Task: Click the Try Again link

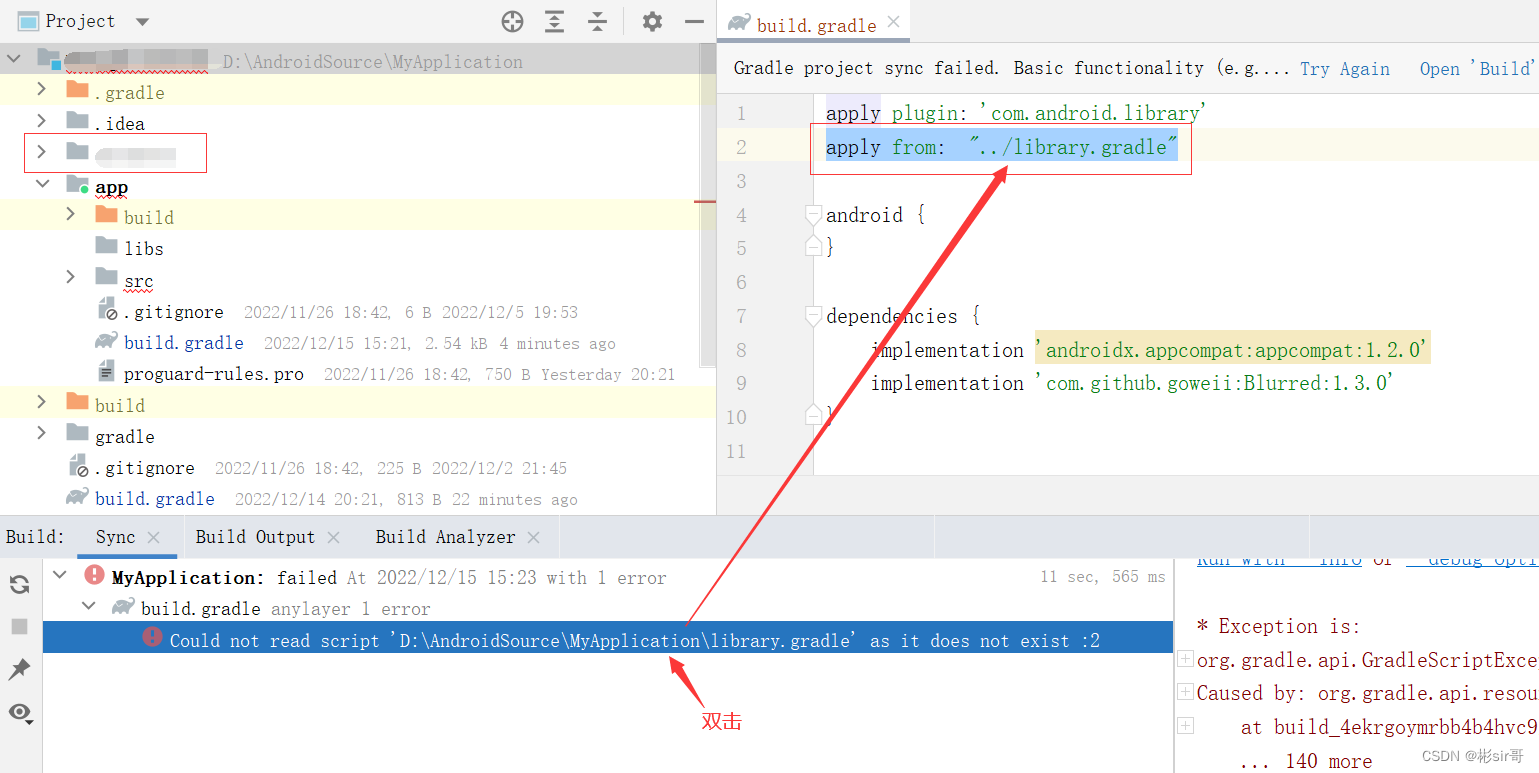Action: click(x=1344, y=68)
